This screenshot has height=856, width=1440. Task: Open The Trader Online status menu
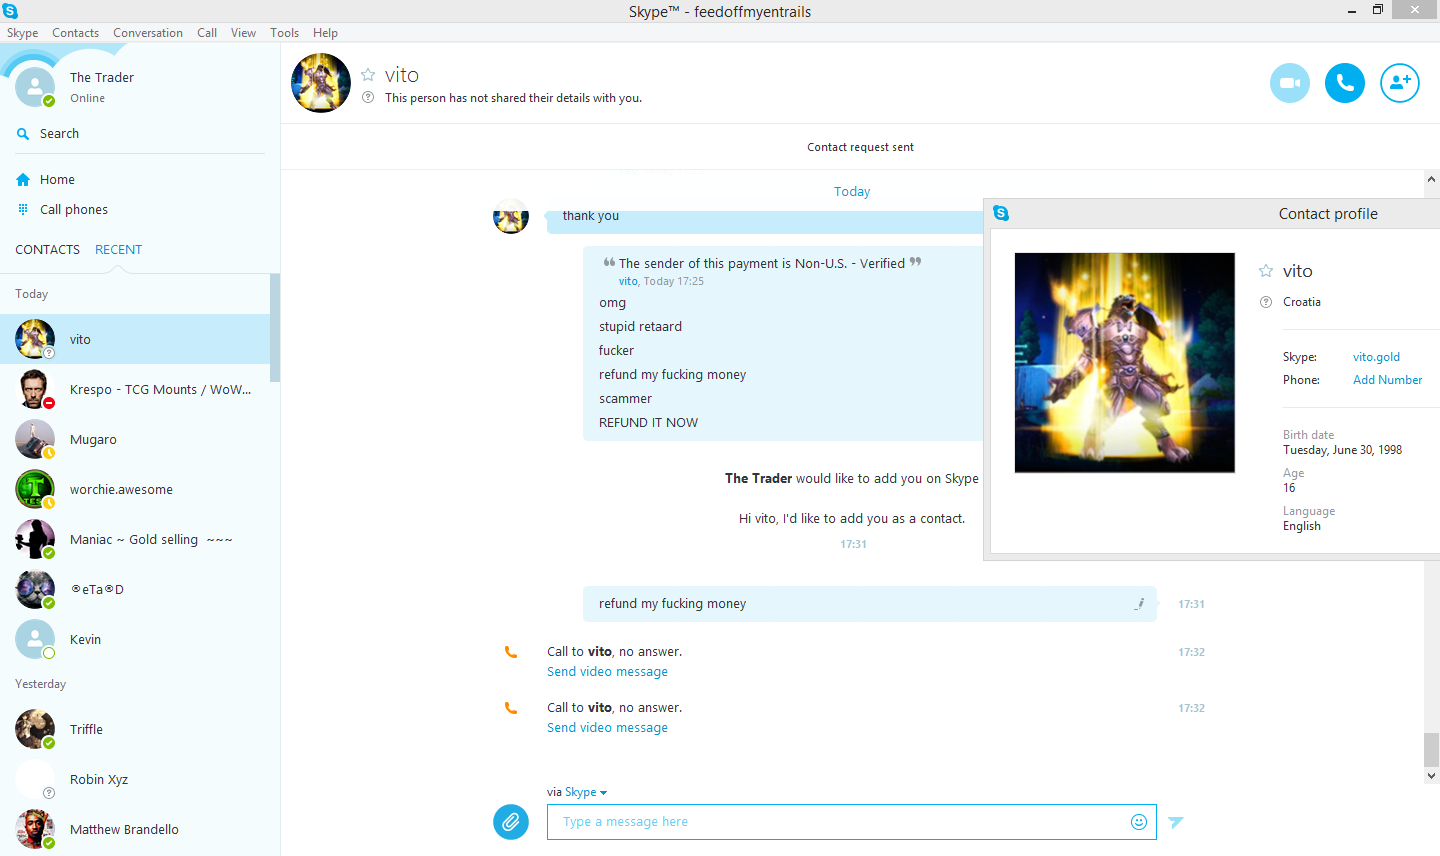coord(87,98)
